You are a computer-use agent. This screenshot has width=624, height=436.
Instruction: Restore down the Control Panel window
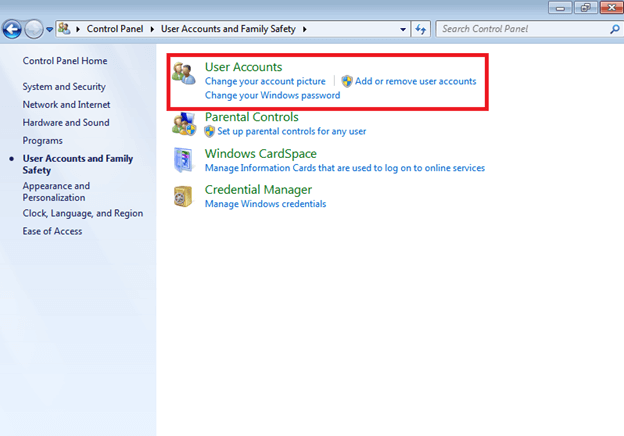pyautogui.click(x=585, y=8)
